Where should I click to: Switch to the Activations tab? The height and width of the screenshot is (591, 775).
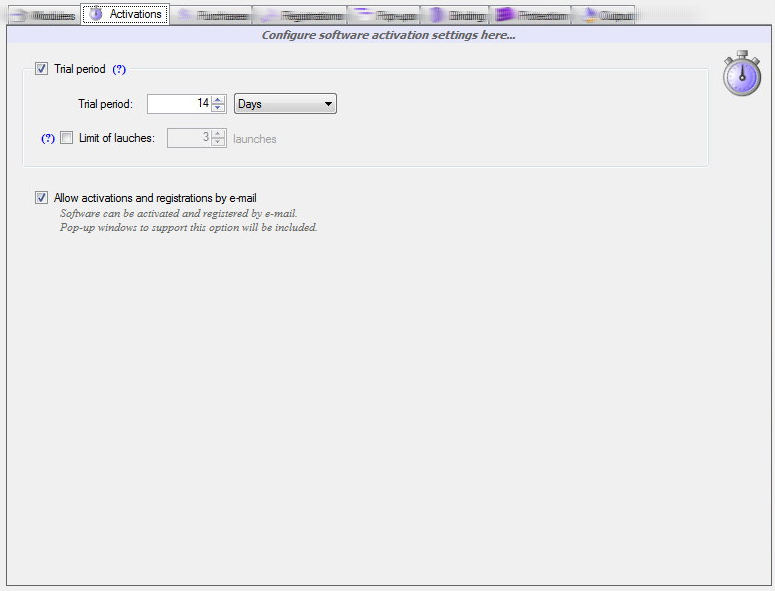click(125, 14)
